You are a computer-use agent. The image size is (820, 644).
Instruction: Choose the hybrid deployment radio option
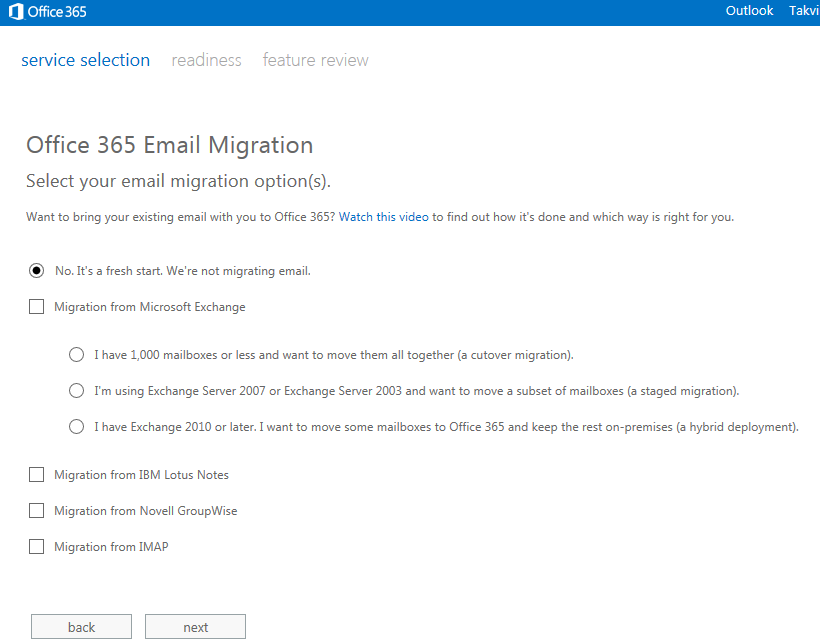76,427
